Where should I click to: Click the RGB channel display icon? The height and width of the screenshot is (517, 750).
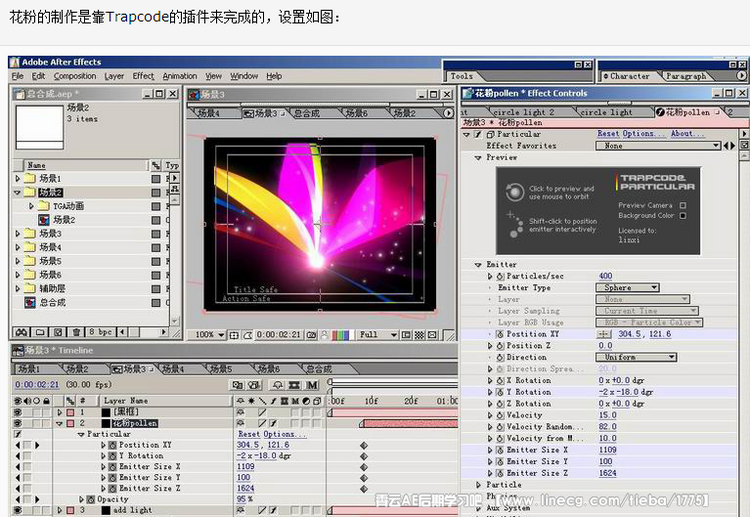coord(340,335)
